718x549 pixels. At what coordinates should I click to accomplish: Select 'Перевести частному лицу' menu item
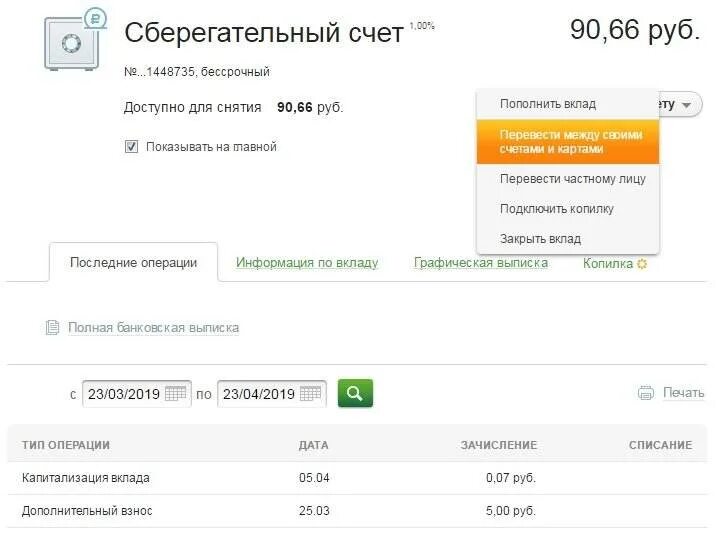pyautogui.click(x=568, y=179)
